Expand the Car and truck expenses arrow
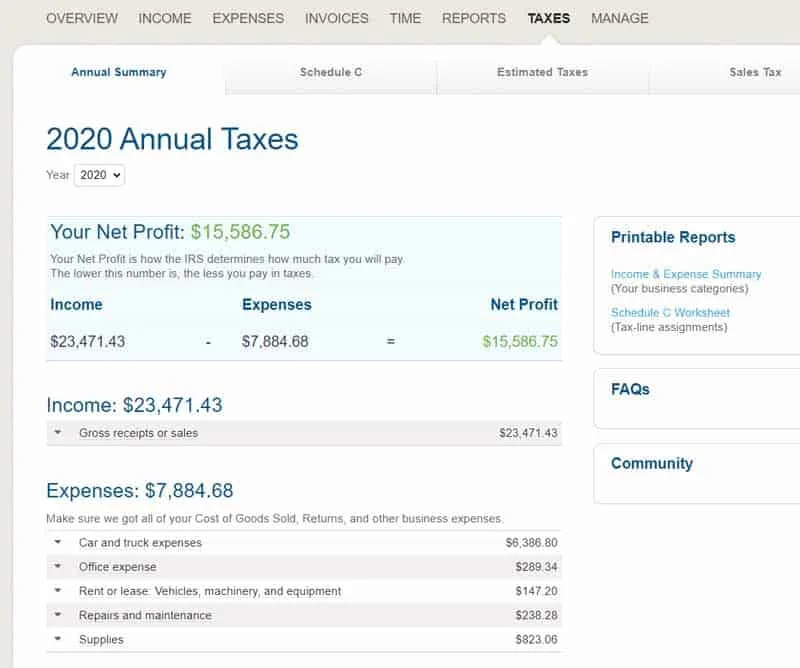 [58, 543]
